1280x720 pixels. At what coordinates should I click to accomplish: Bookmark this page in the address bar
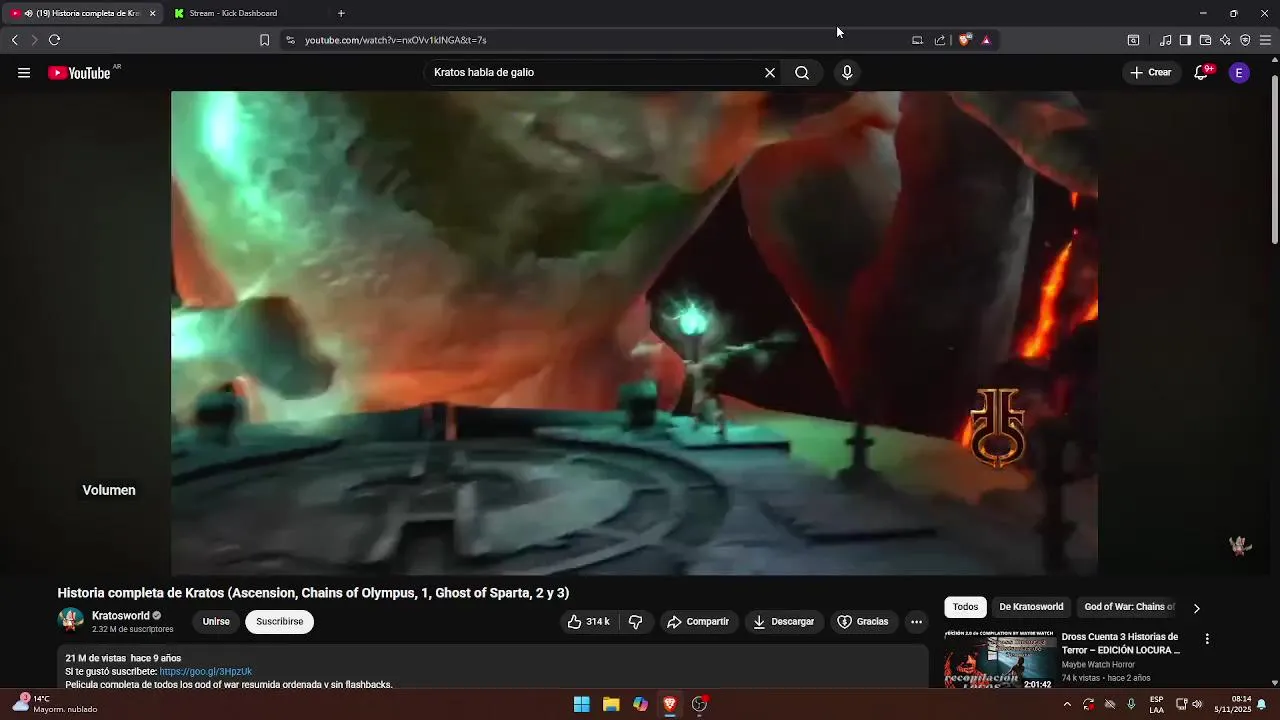point(264,40)
